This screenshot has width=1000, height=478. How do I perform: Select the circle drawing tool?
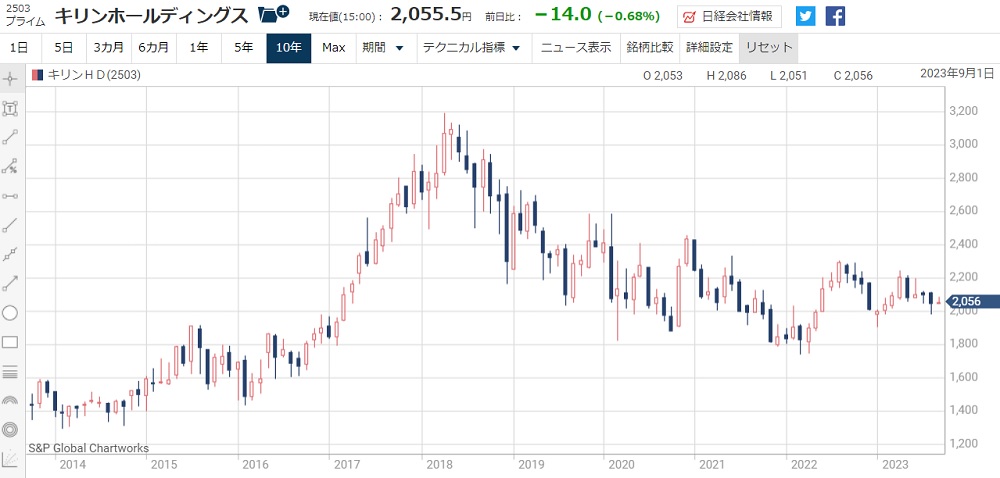10,313
